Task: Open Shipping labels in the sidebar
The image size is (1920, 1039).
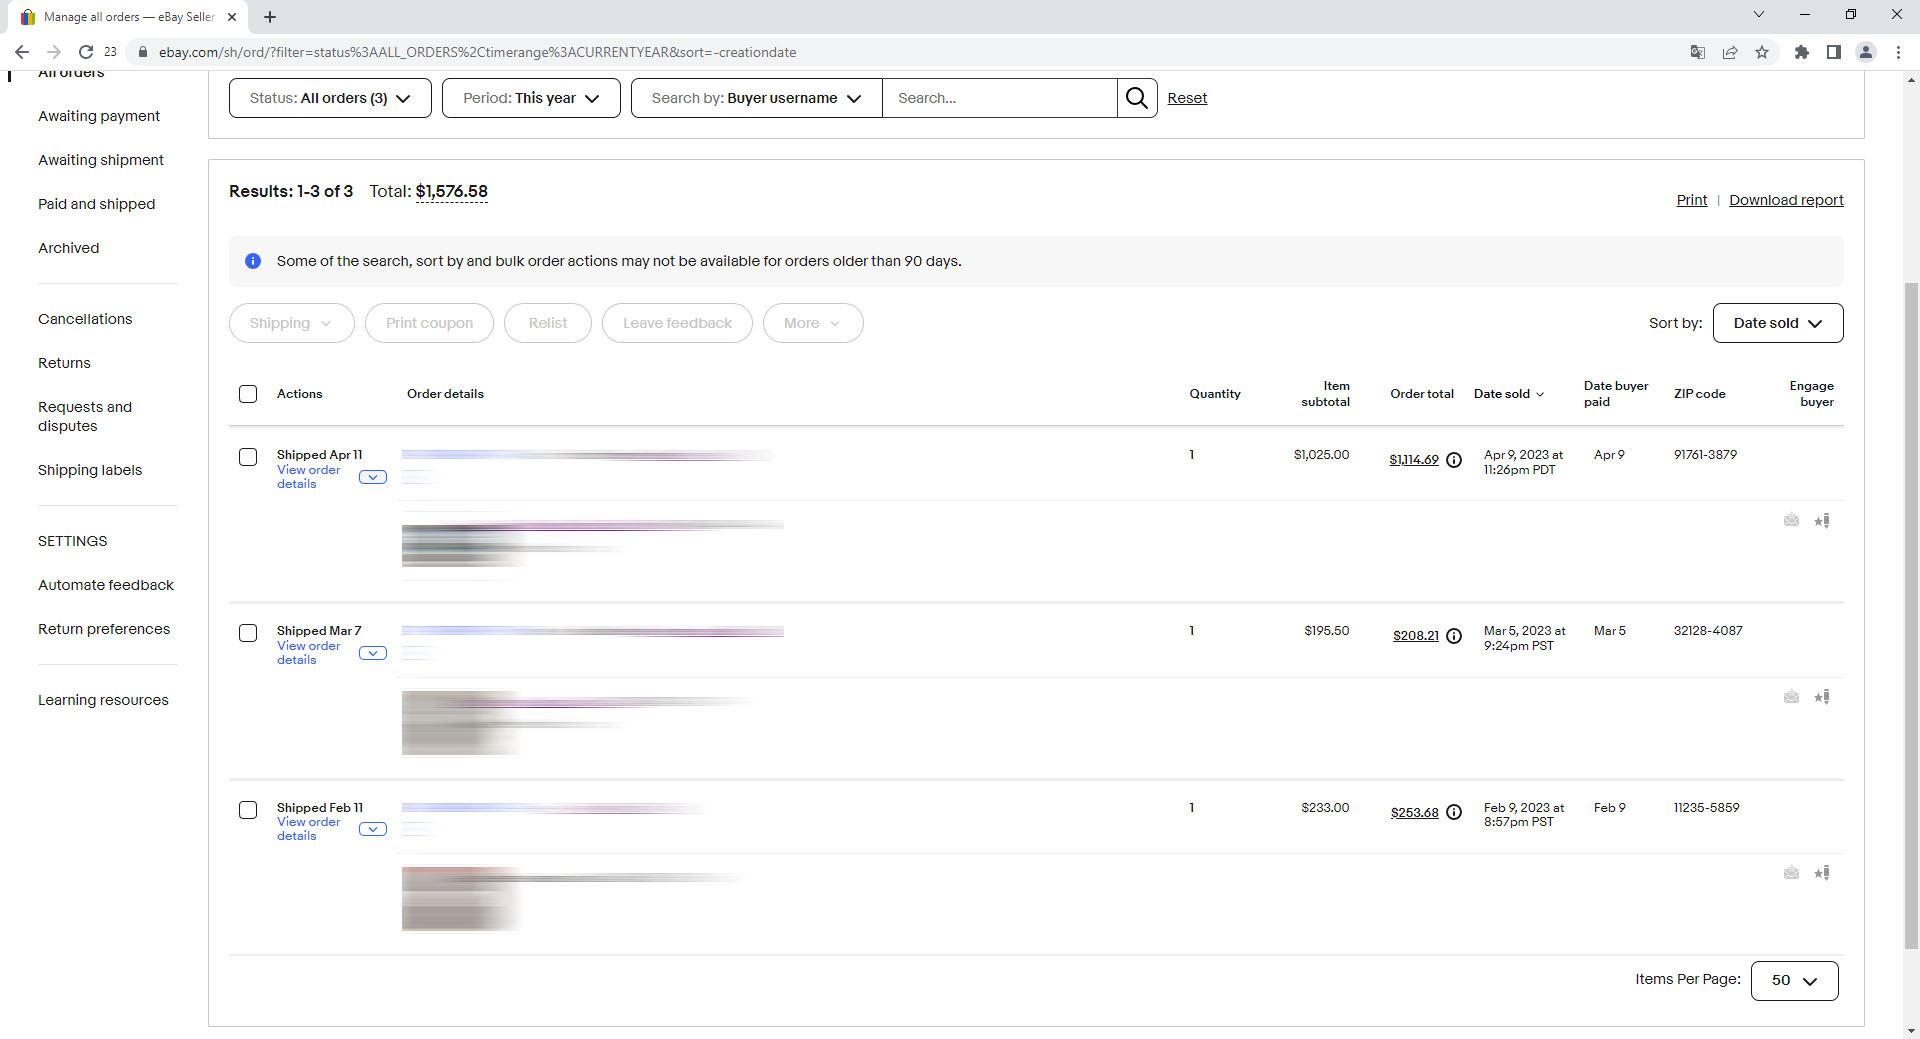Action: click(90, 470)
